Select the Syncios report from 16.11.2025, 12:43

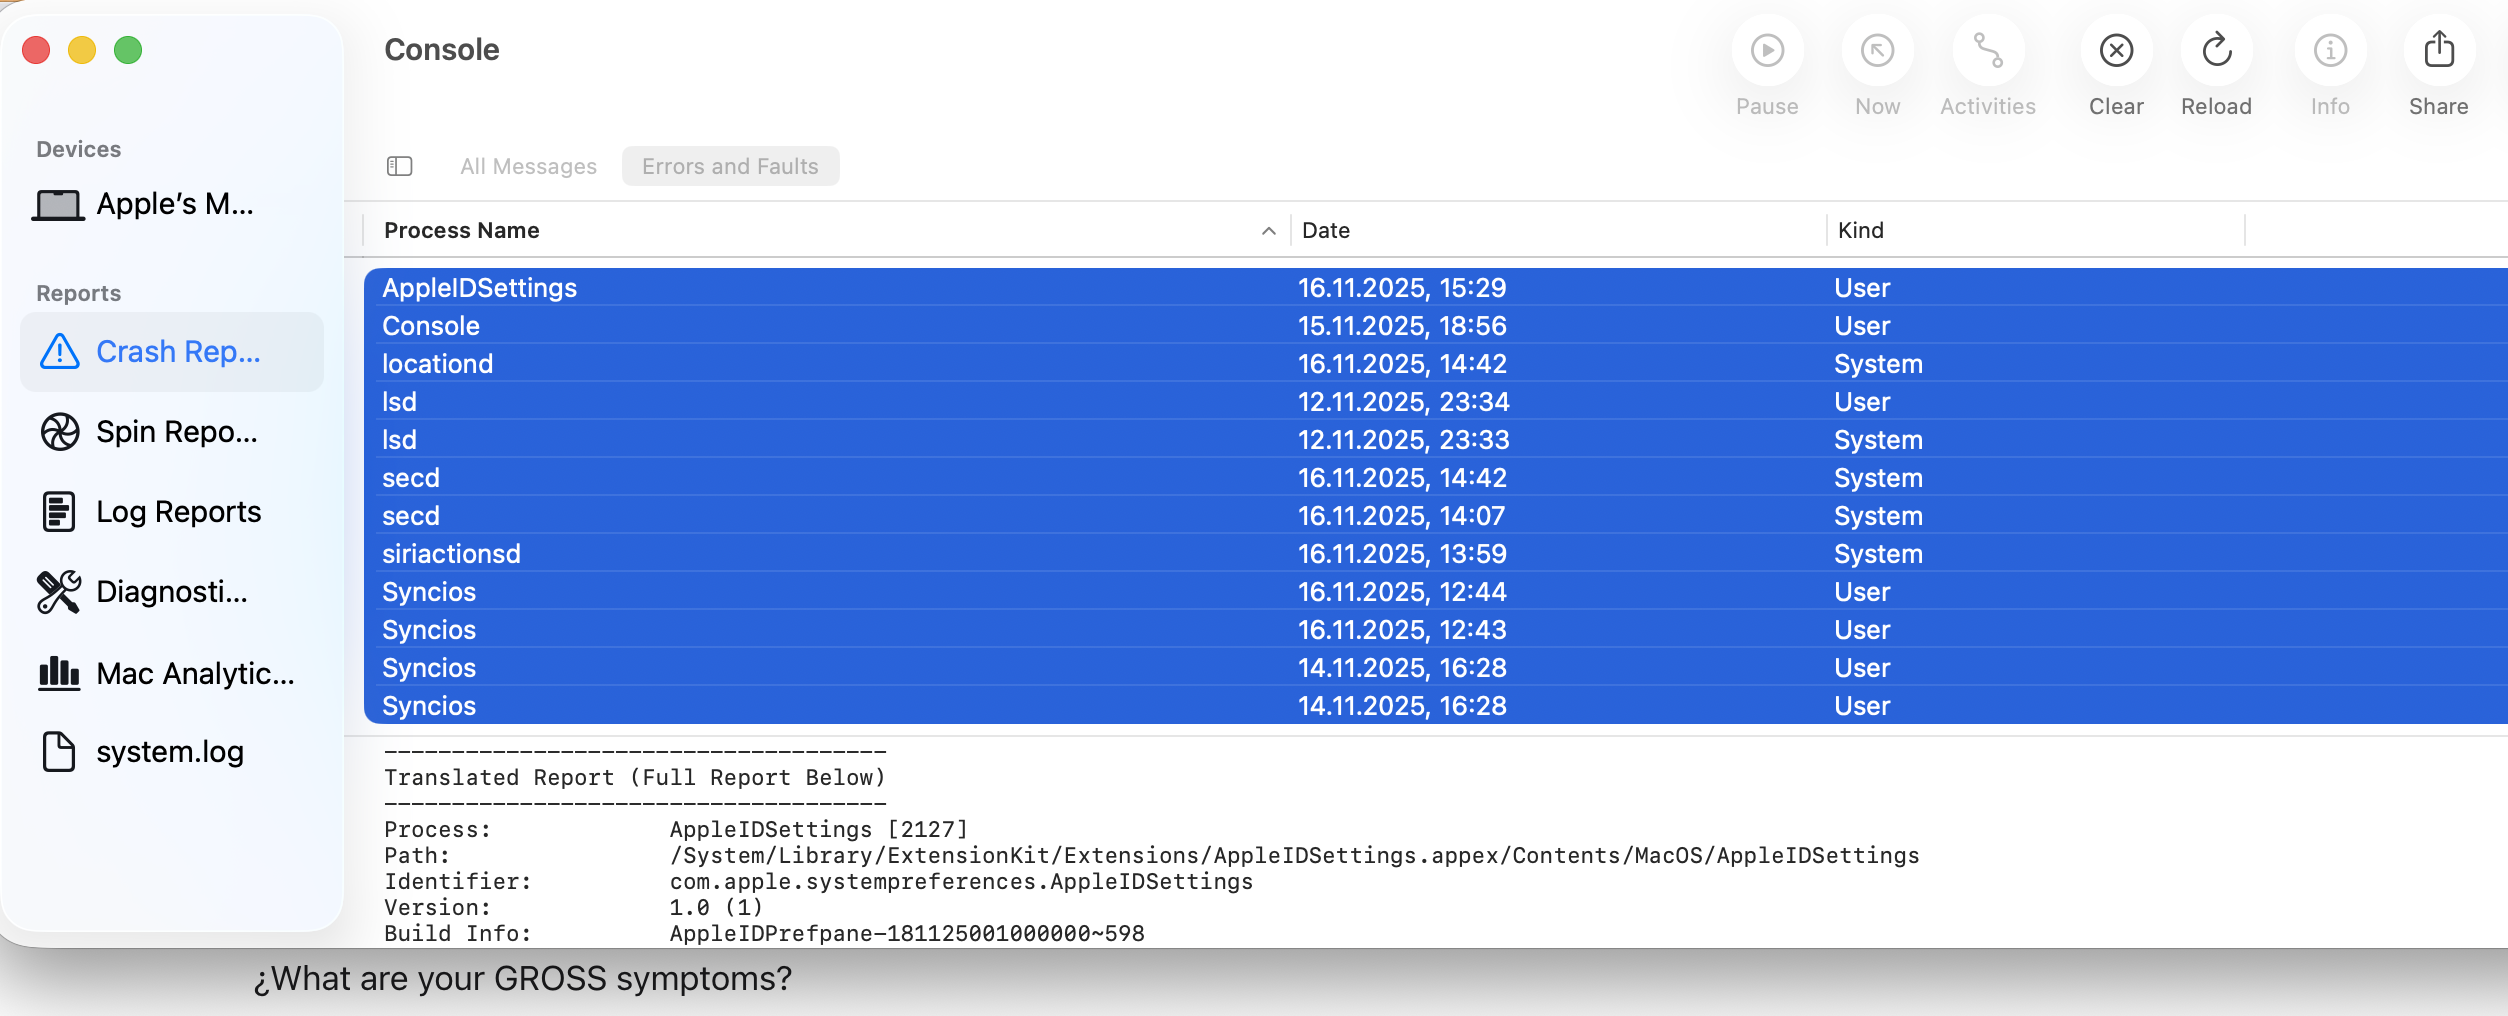(x=1436, y=630)
